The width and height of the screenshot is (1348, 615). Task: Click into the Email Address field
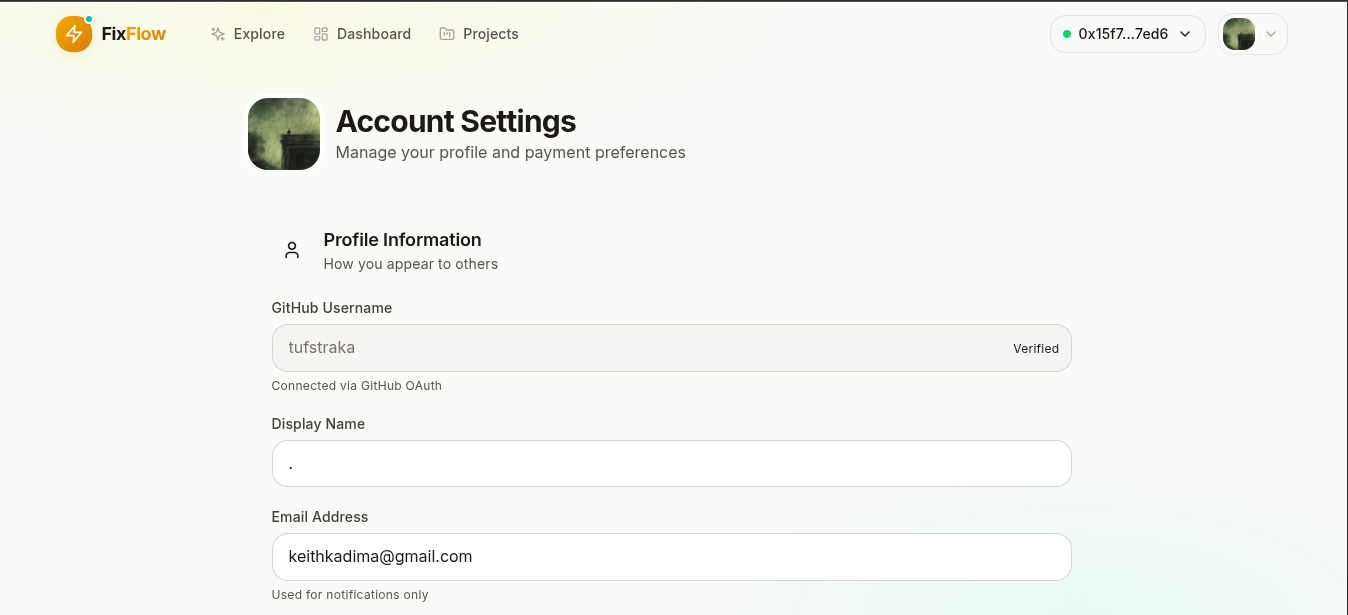[671, 557]
